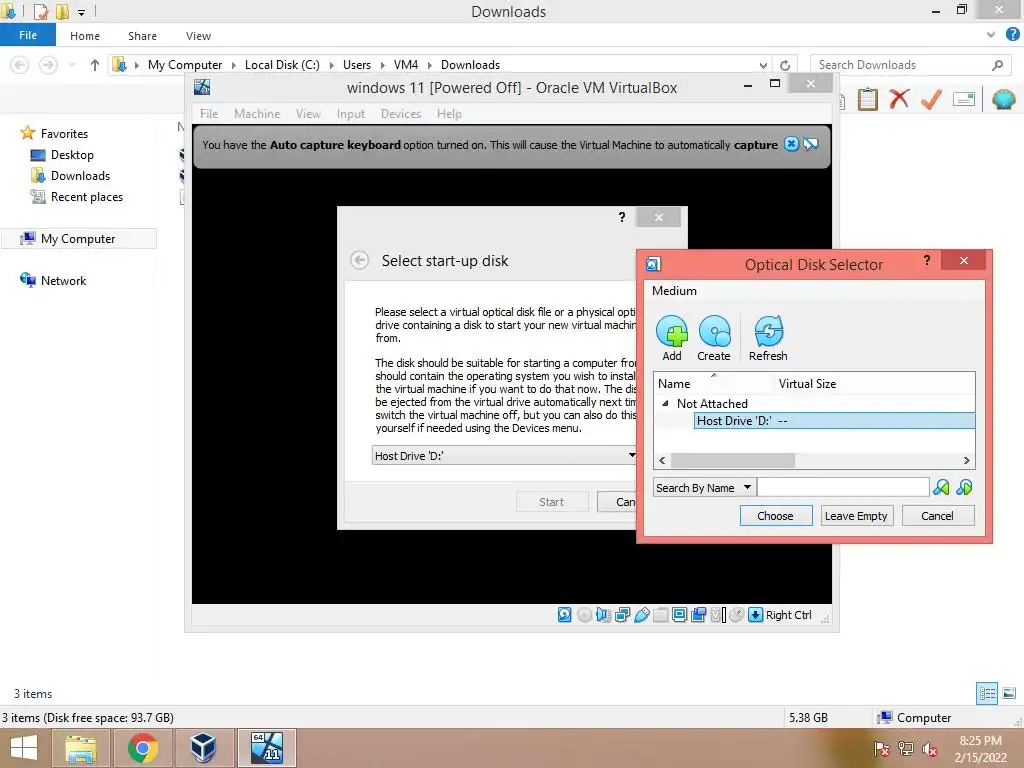
Task: Open the VirtualBox Machine menu
Action: pos(257,114)
